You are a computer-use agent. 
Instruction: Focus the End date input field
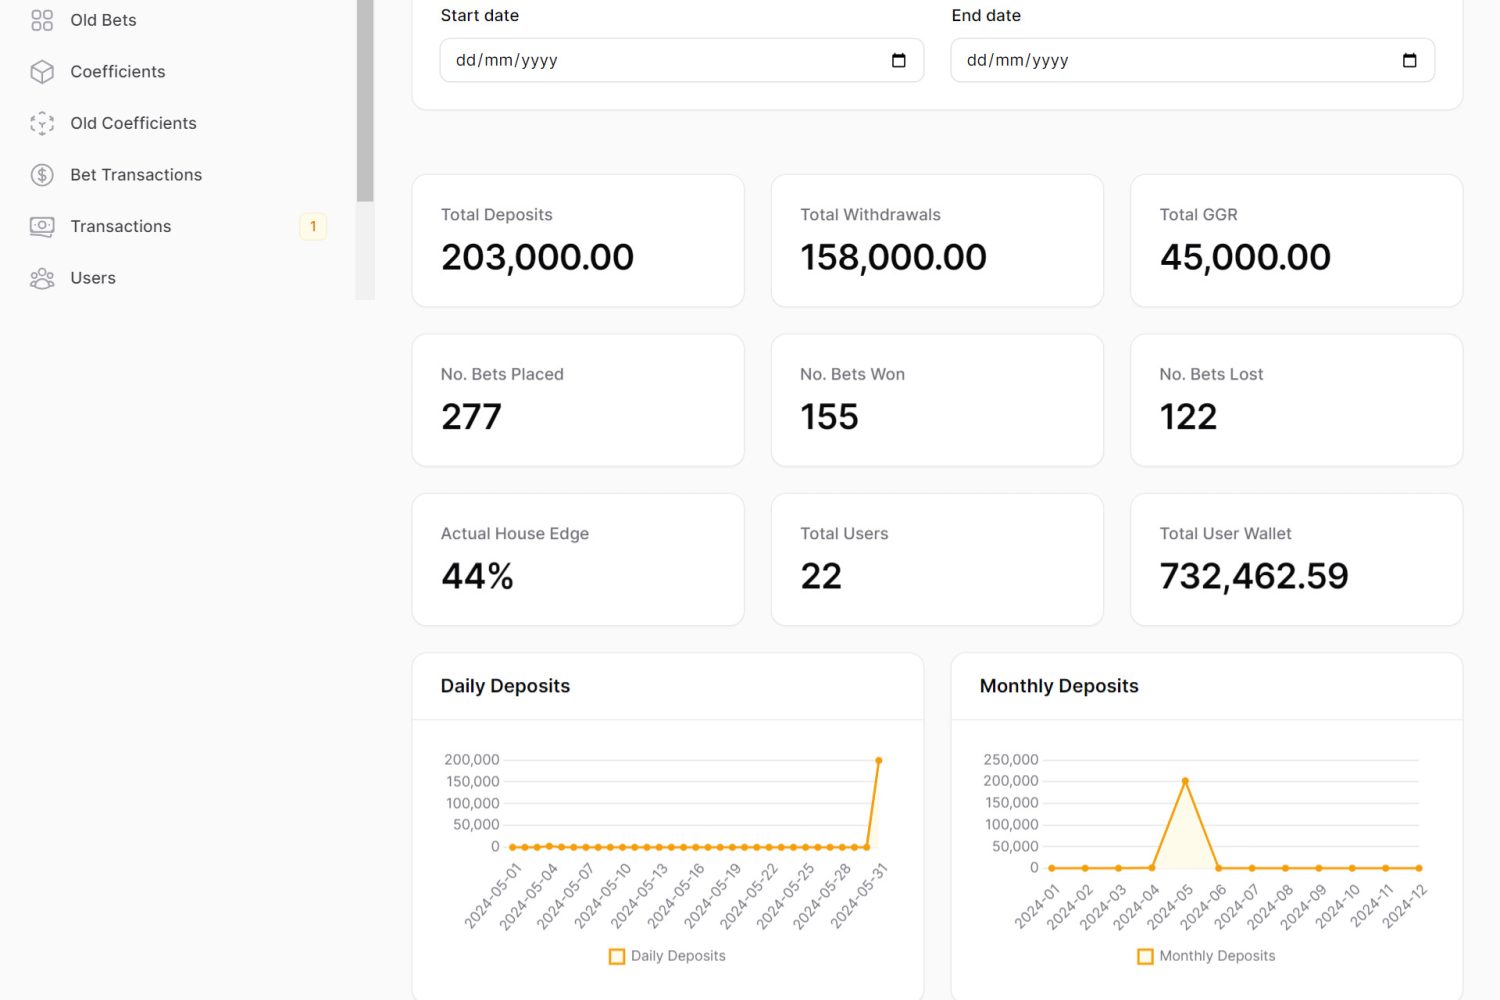1192,60
